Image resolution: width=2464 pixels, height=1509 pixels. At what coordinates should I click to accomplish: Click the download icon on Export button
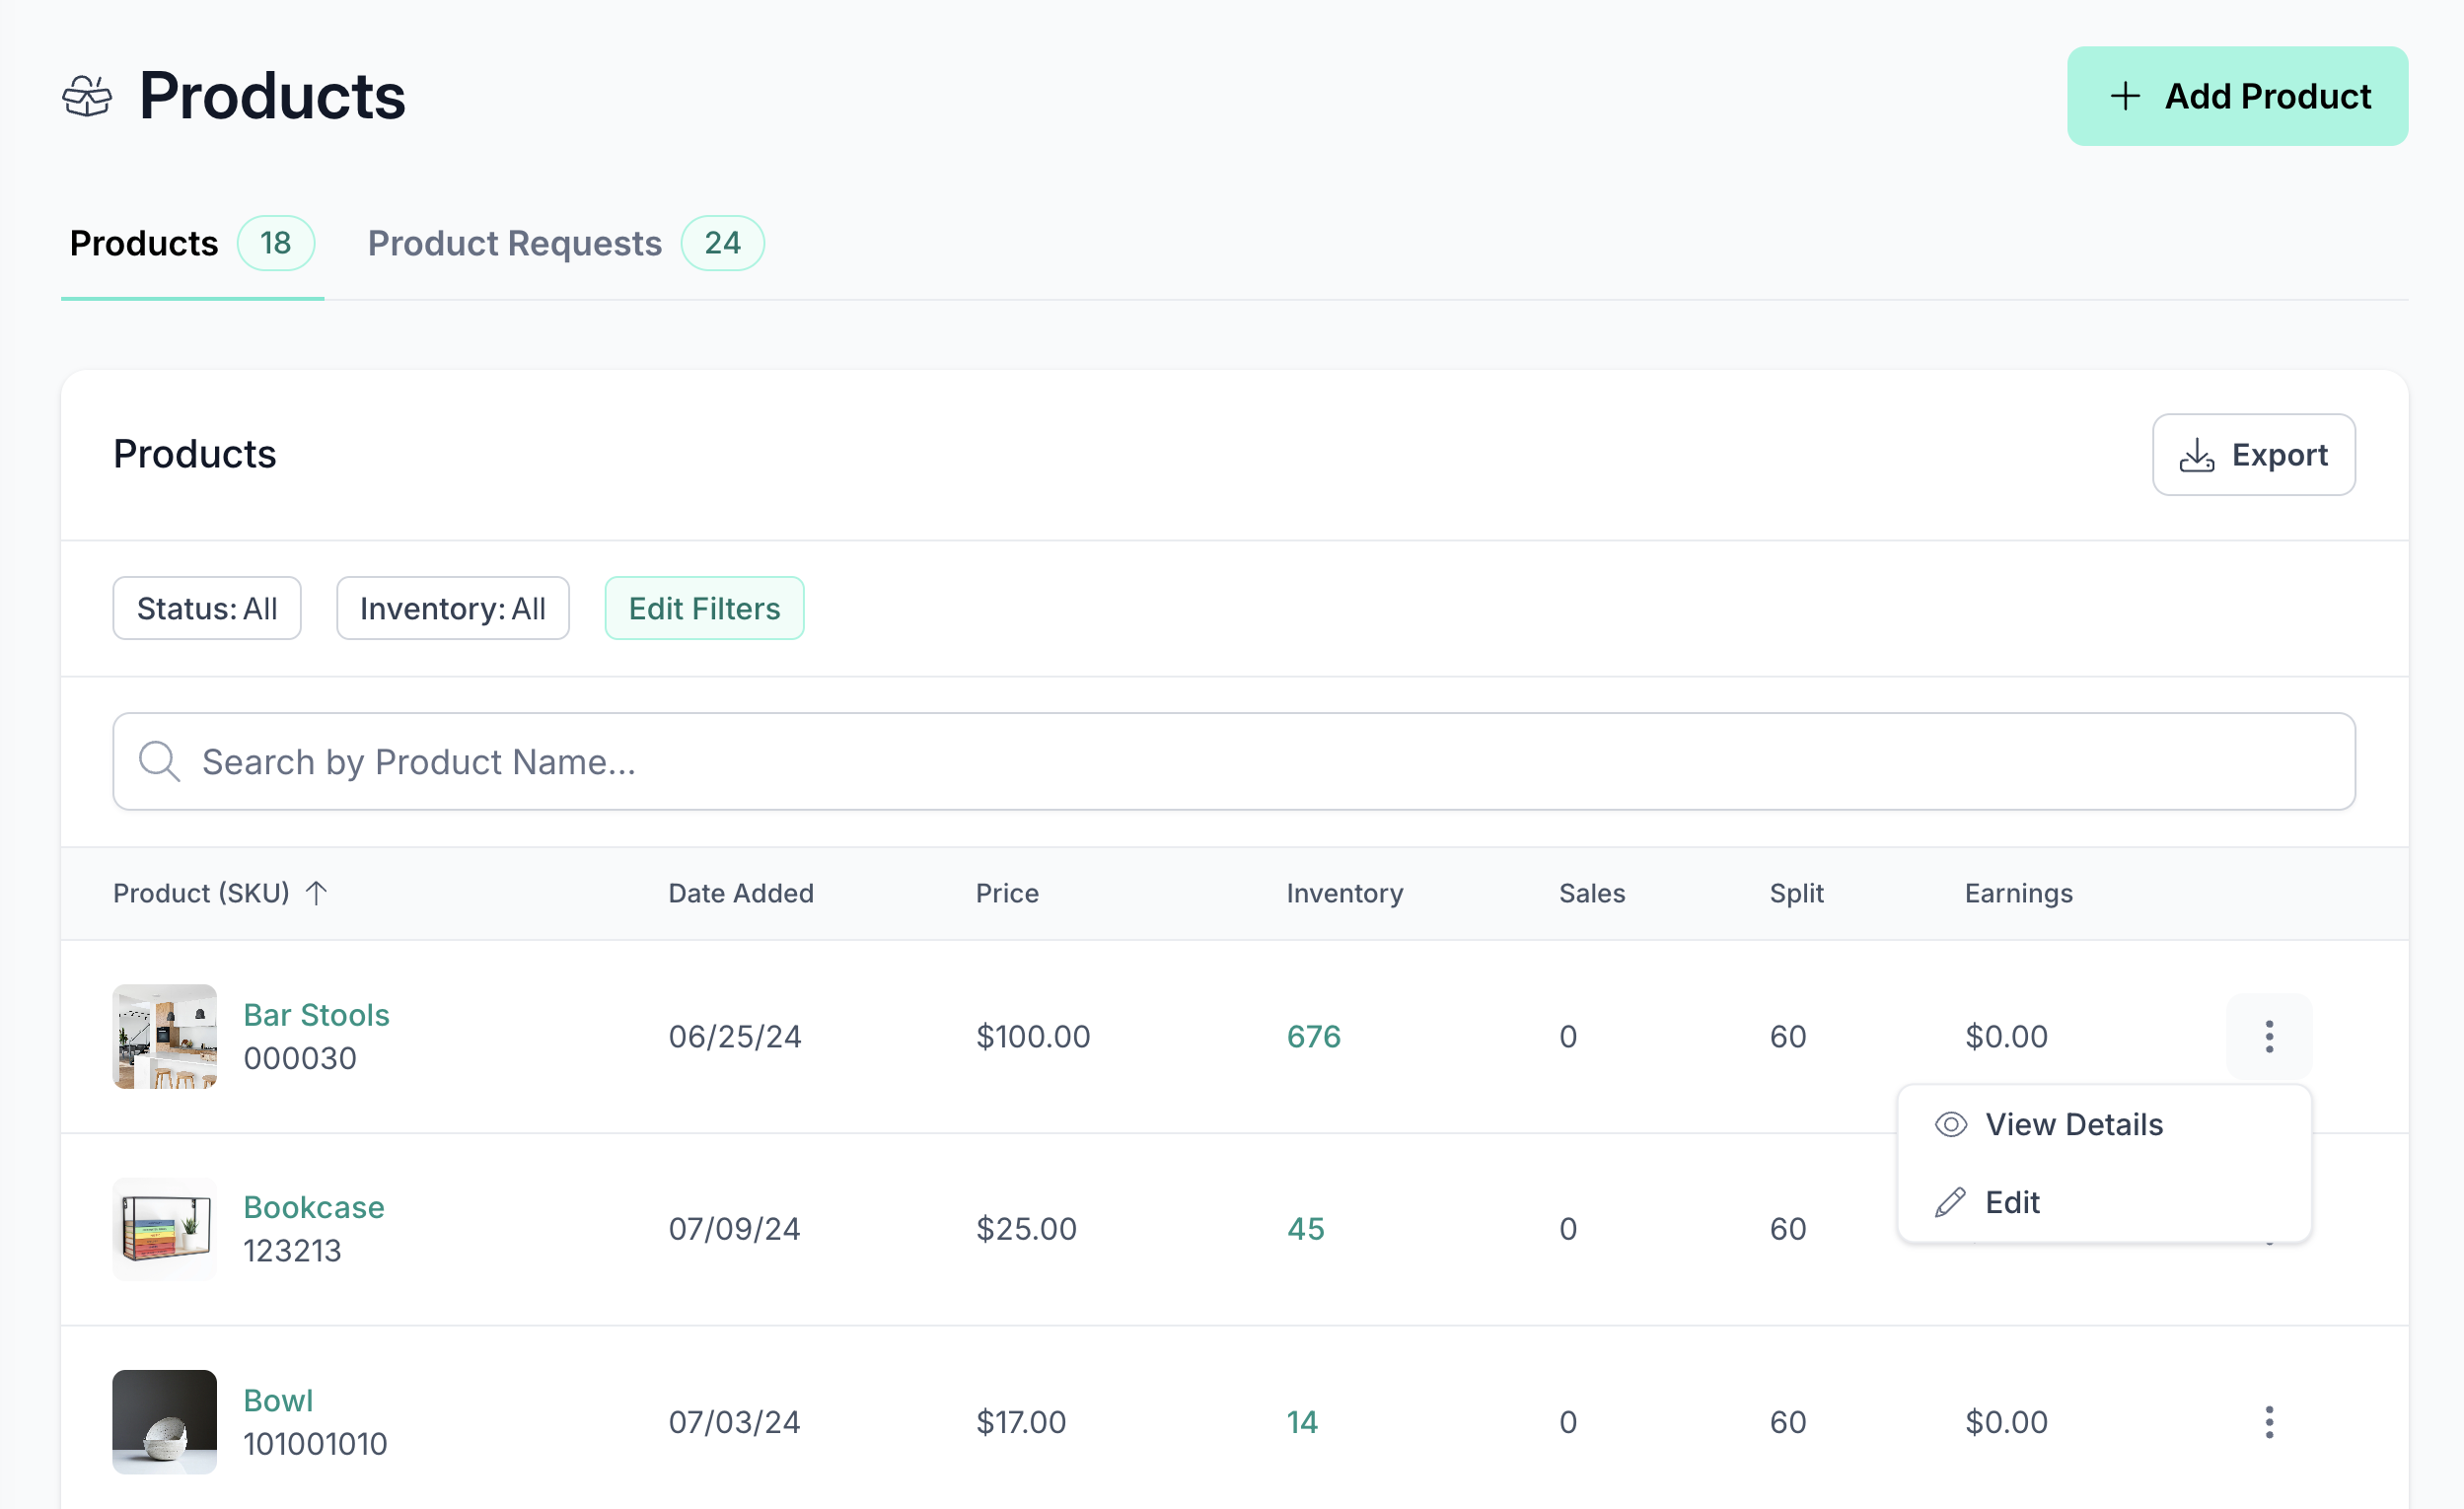click(2196, 455)
